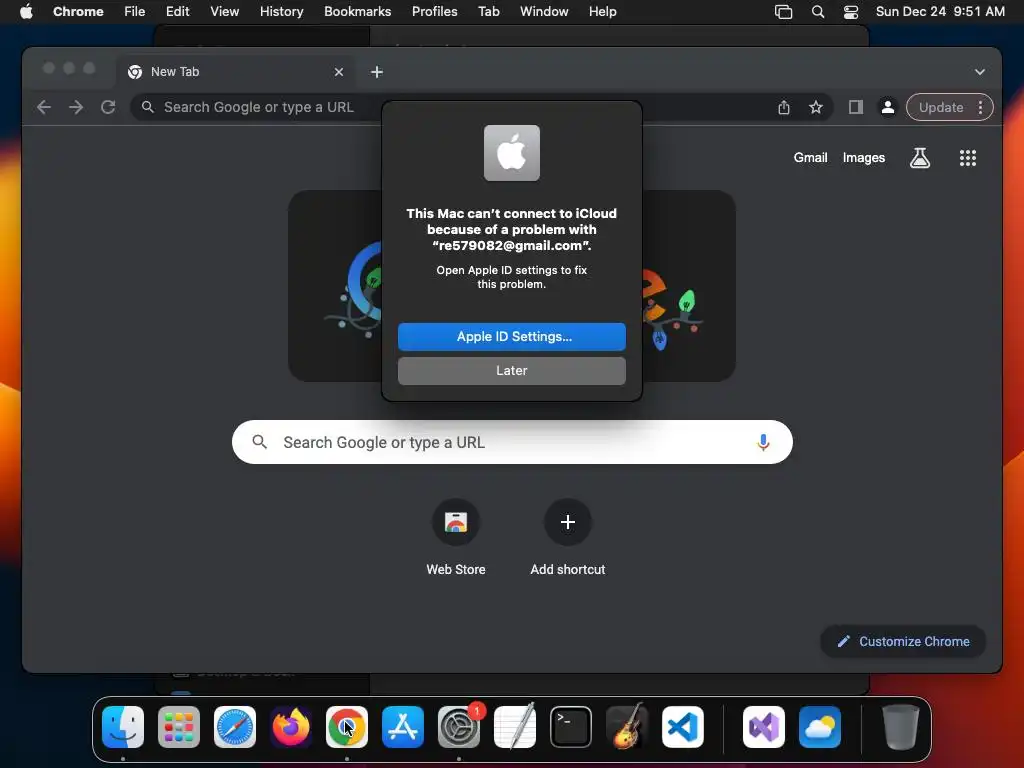Click the Apple ID Settings… button

pyautogui.click(x=512, y=336)
